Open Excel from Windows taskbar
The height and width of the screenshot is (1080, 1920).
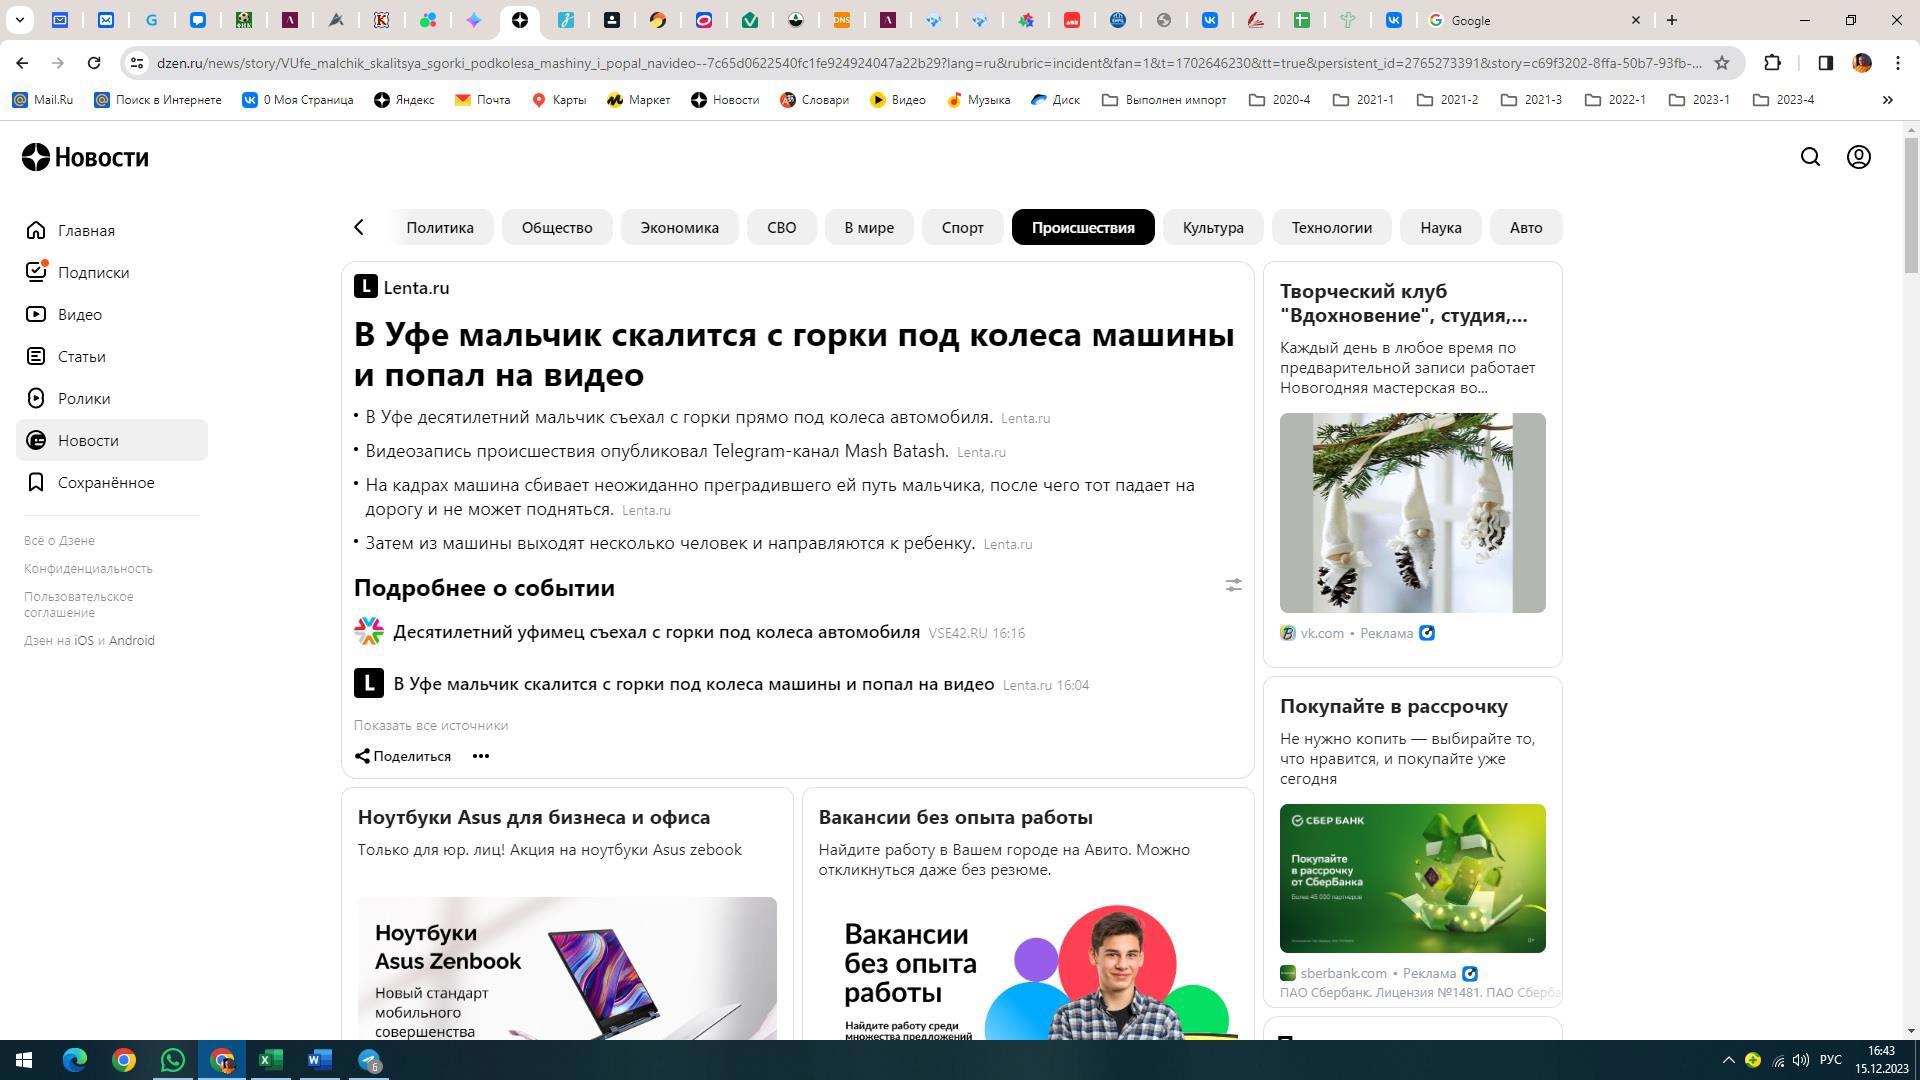tap(271, 1060)
